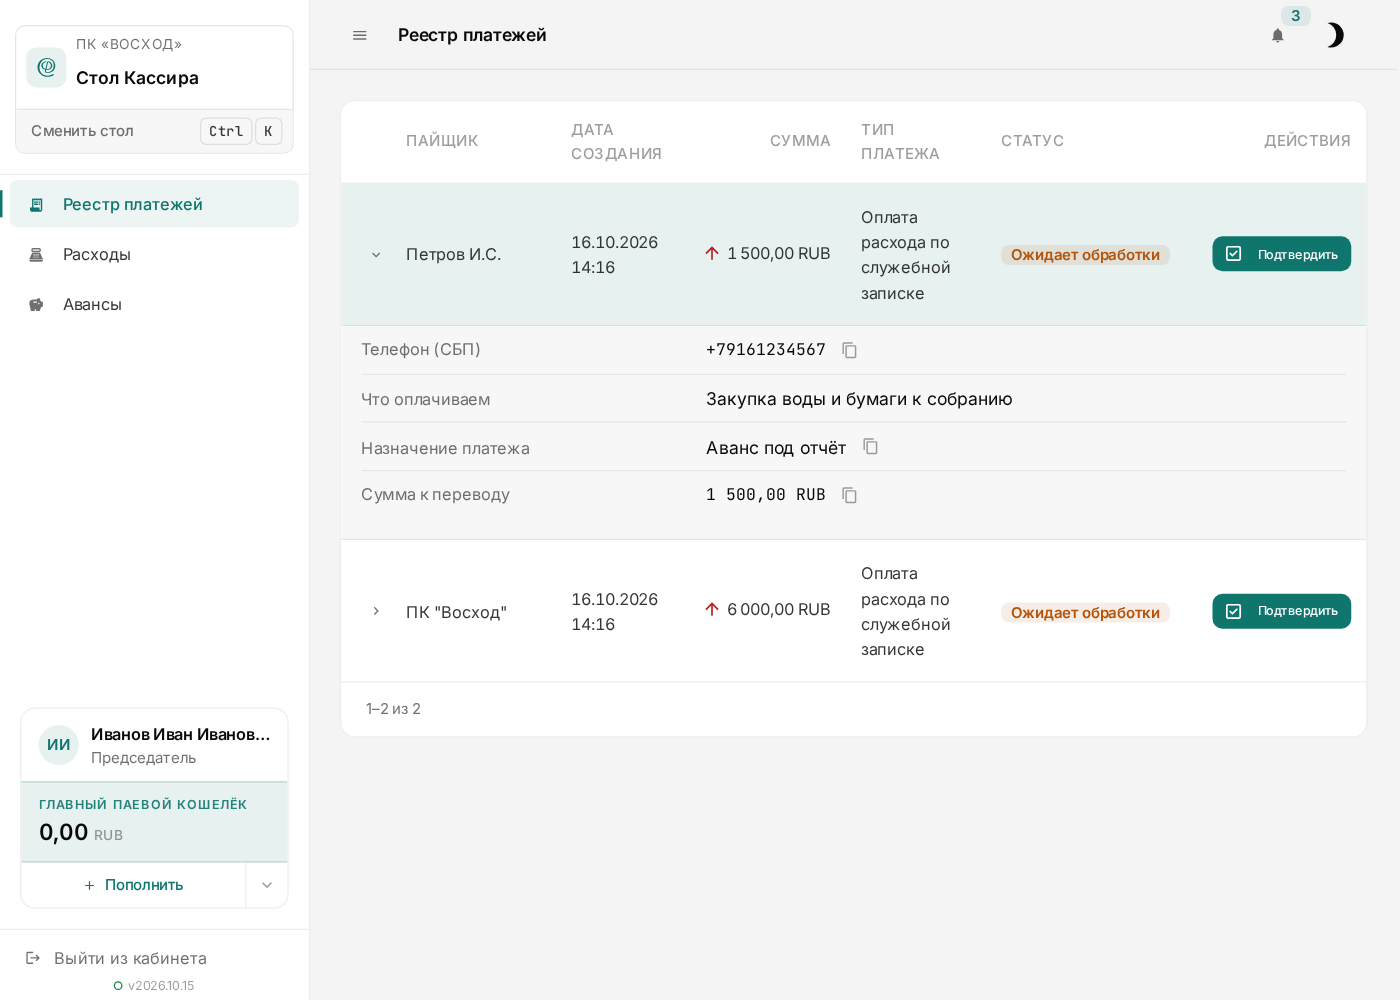Click Ожидает обработки status of Петров

[x=1085, y=255]
